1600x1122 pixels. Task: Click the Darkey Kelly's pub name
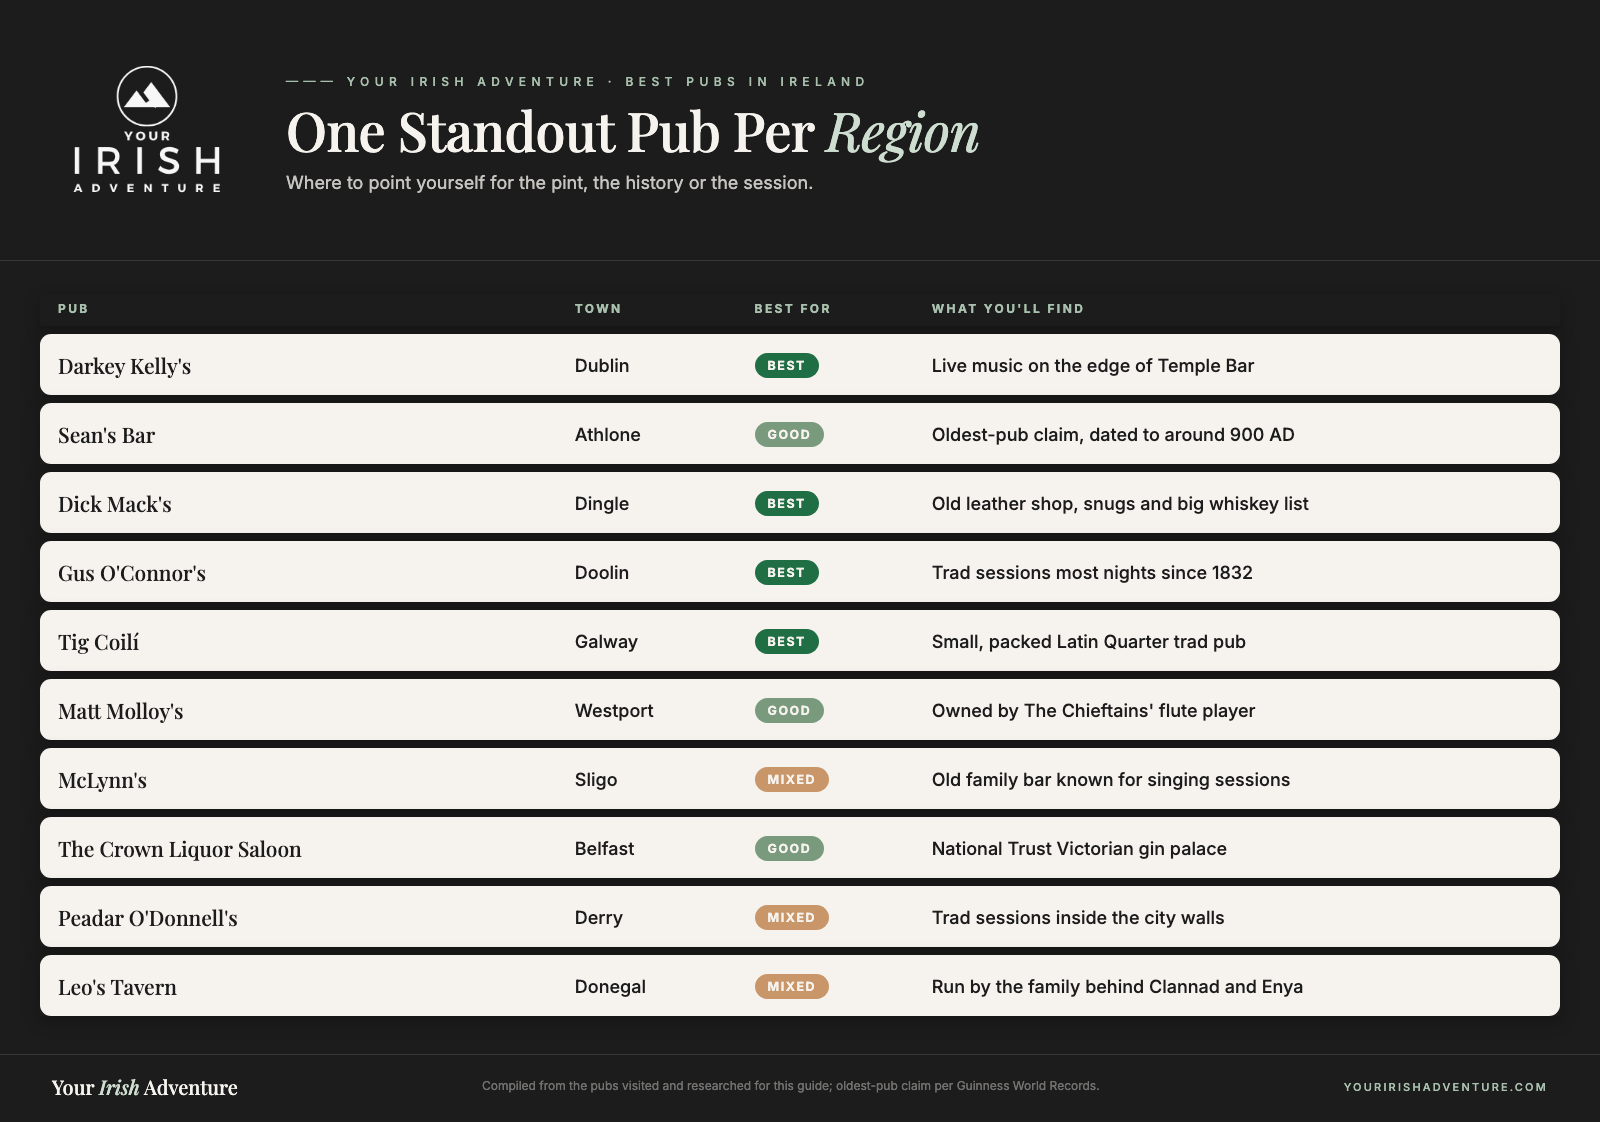(x=124, y=366)
